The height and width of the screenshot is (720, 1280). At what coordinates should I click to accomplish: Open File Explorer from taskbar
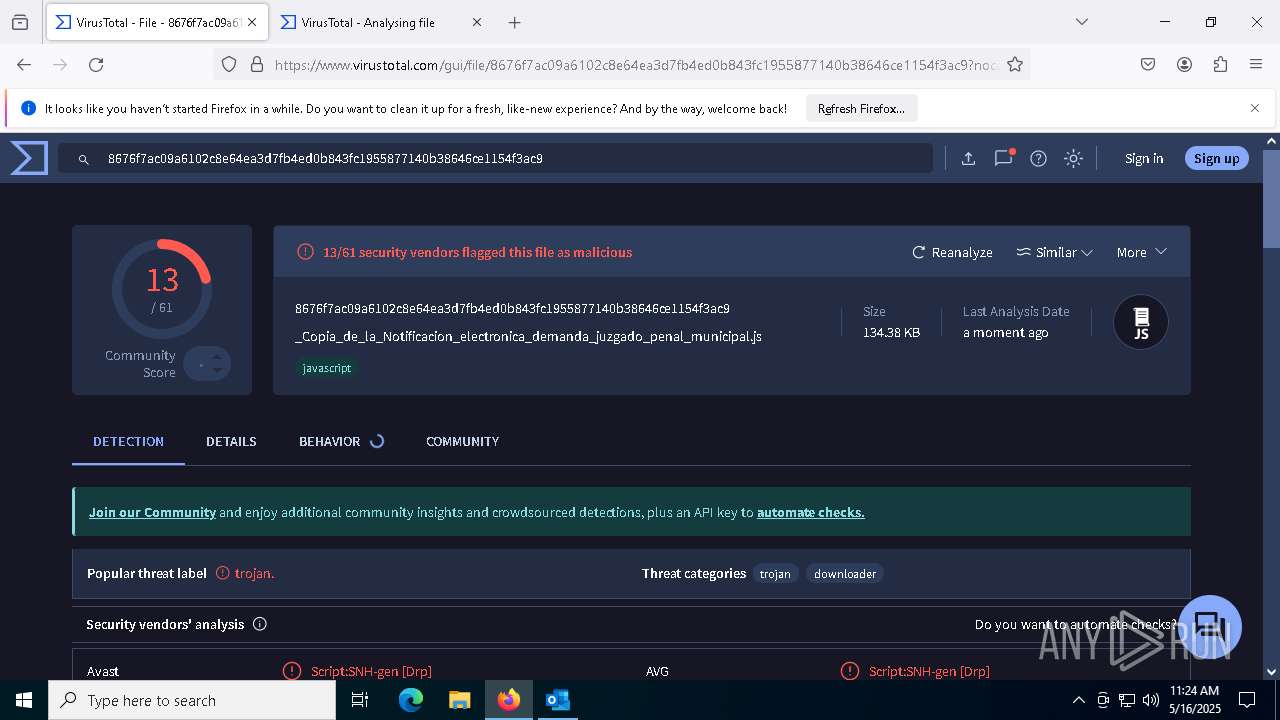pyautogui.click(x=459, y=700)
